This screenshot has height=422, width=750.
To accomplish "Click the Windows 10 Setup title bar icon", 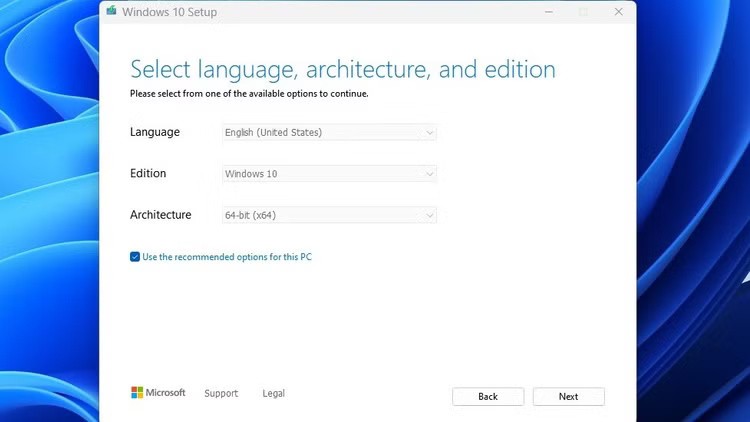I will pos(111,12).
